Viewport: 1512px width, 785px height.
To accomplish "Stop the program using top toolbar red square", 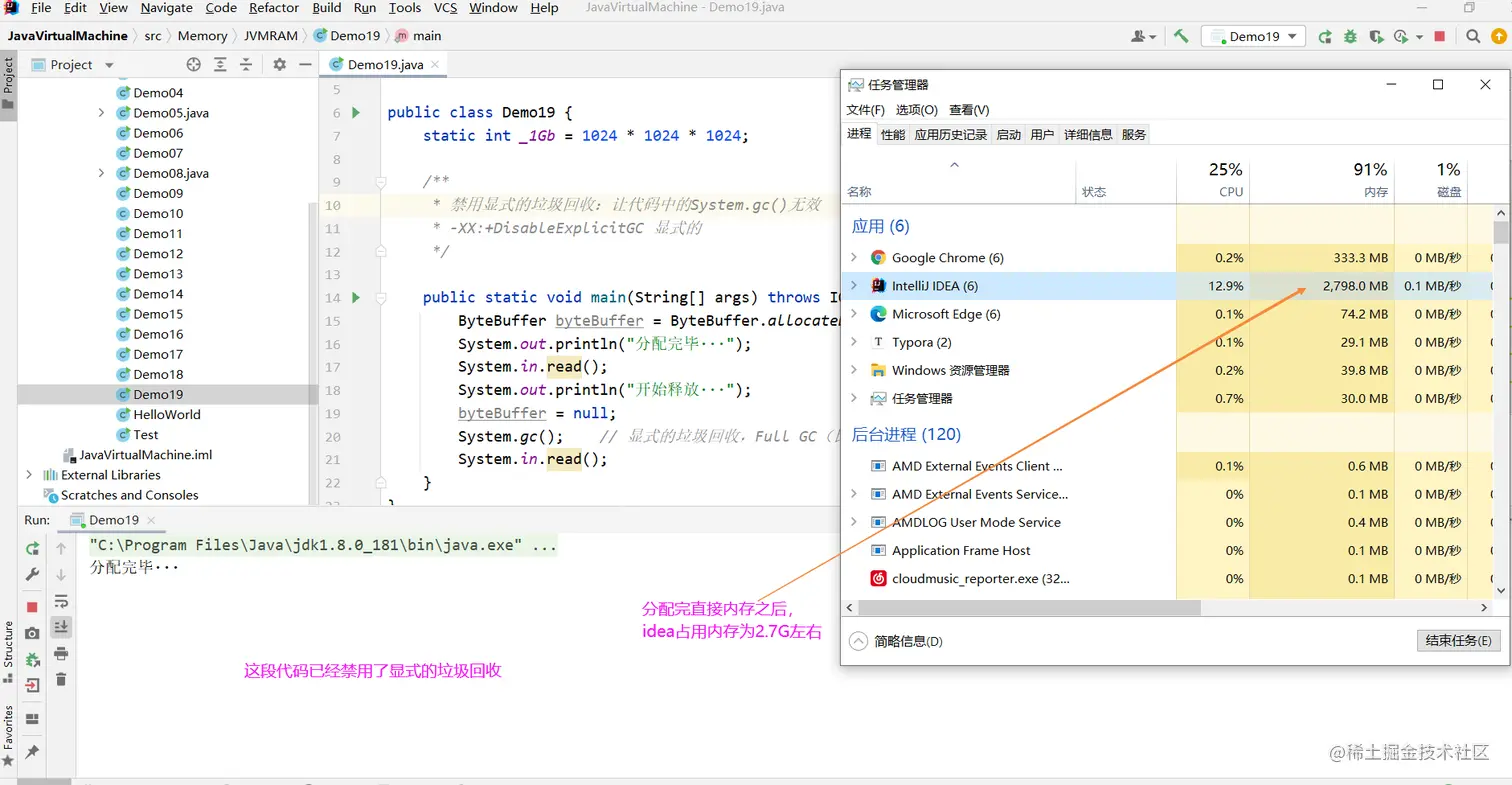I will [x=1440, y=36].
